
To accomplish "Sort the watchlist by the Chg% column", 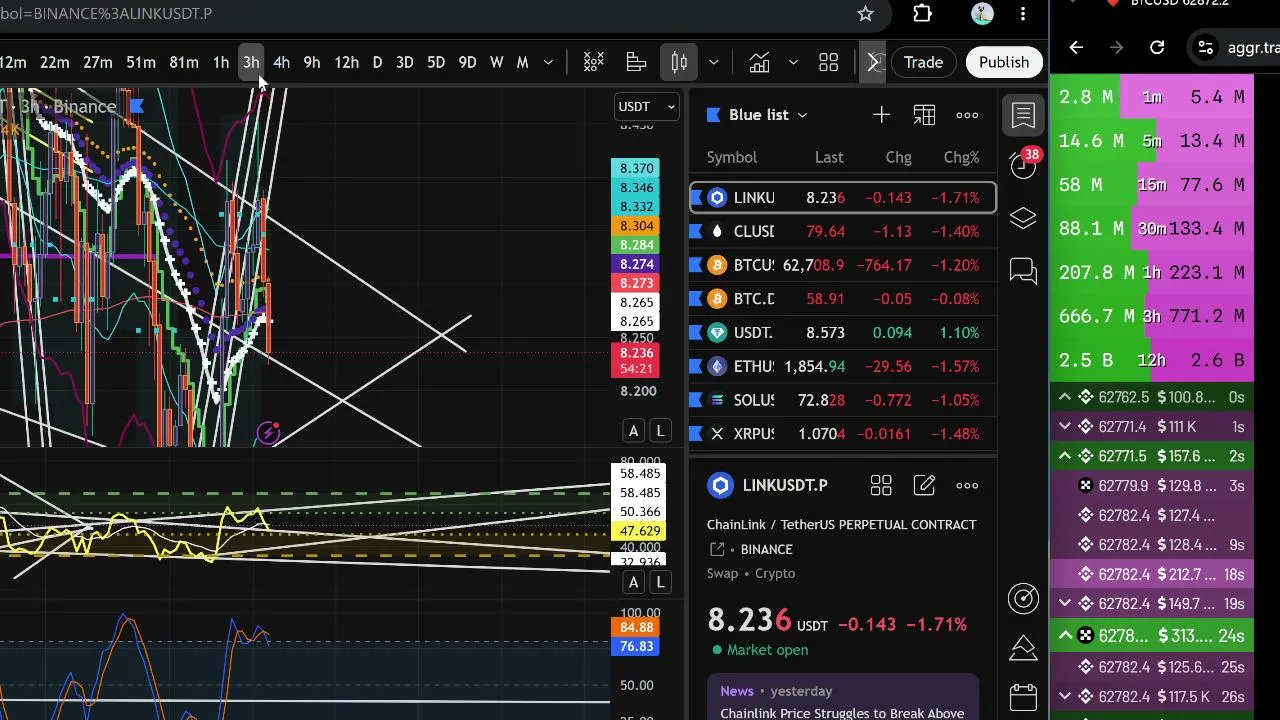I will [962, 157].
